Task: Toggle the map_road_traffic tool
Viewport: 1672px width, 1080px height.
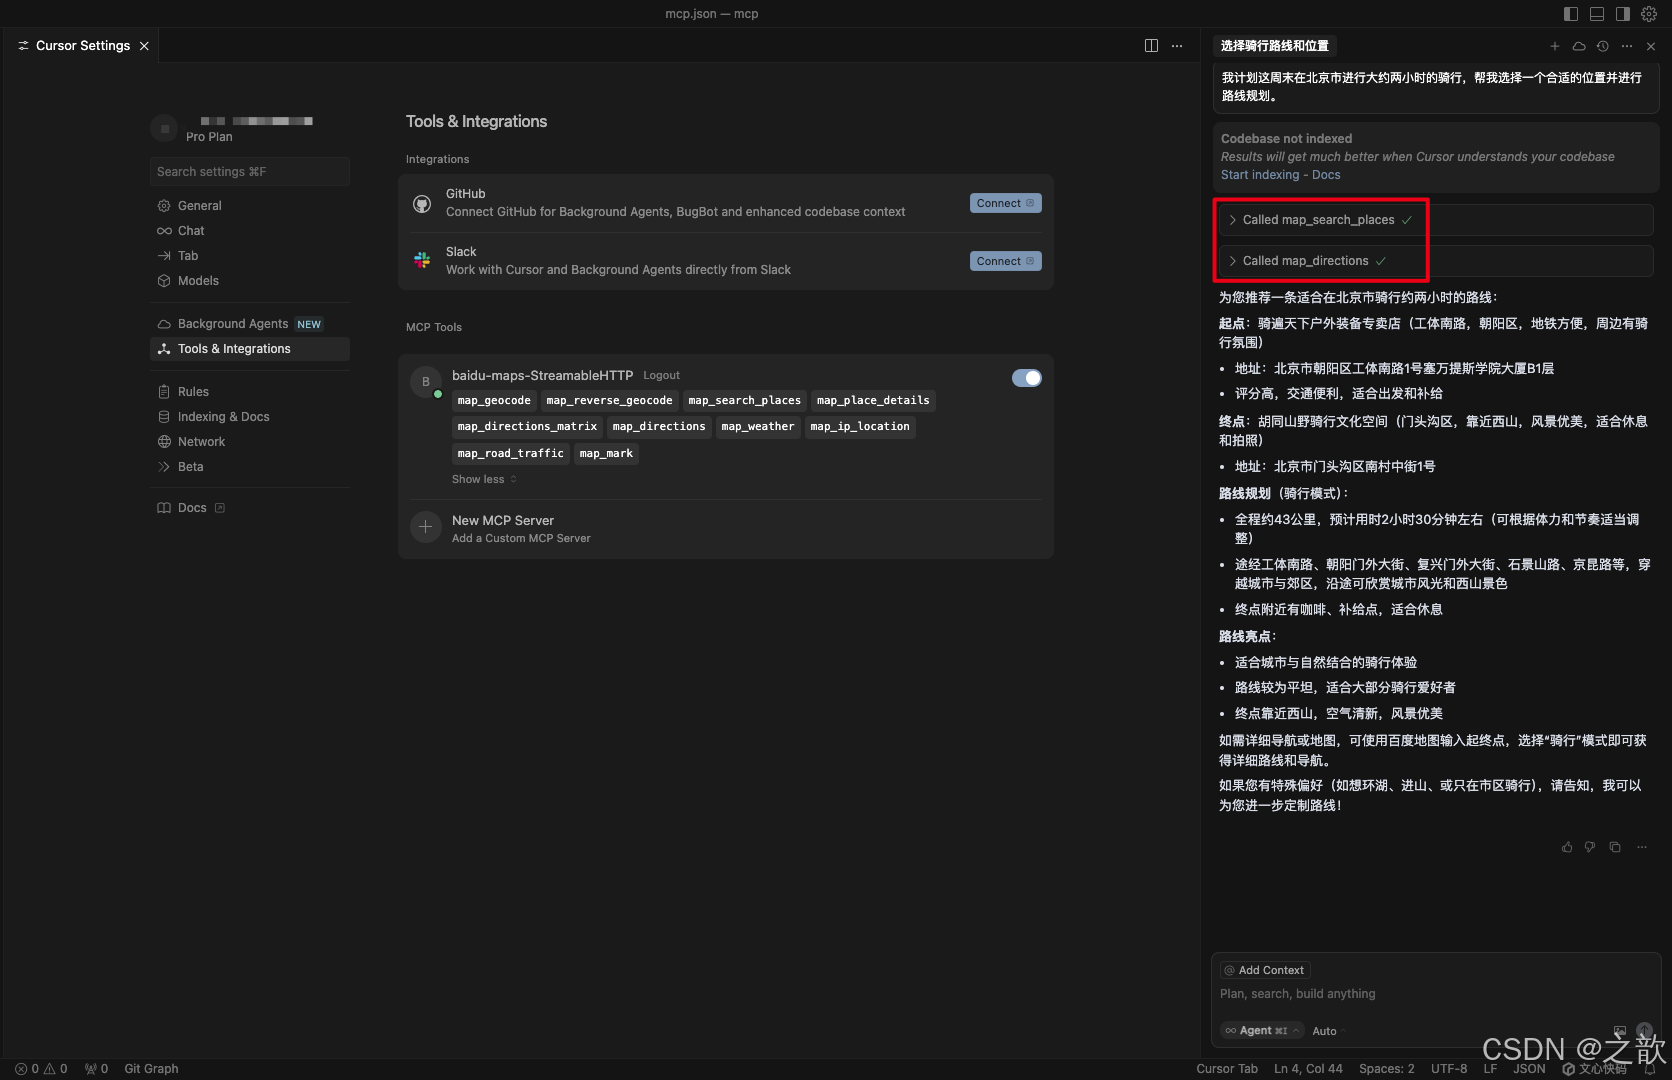Action: point(510,454)
